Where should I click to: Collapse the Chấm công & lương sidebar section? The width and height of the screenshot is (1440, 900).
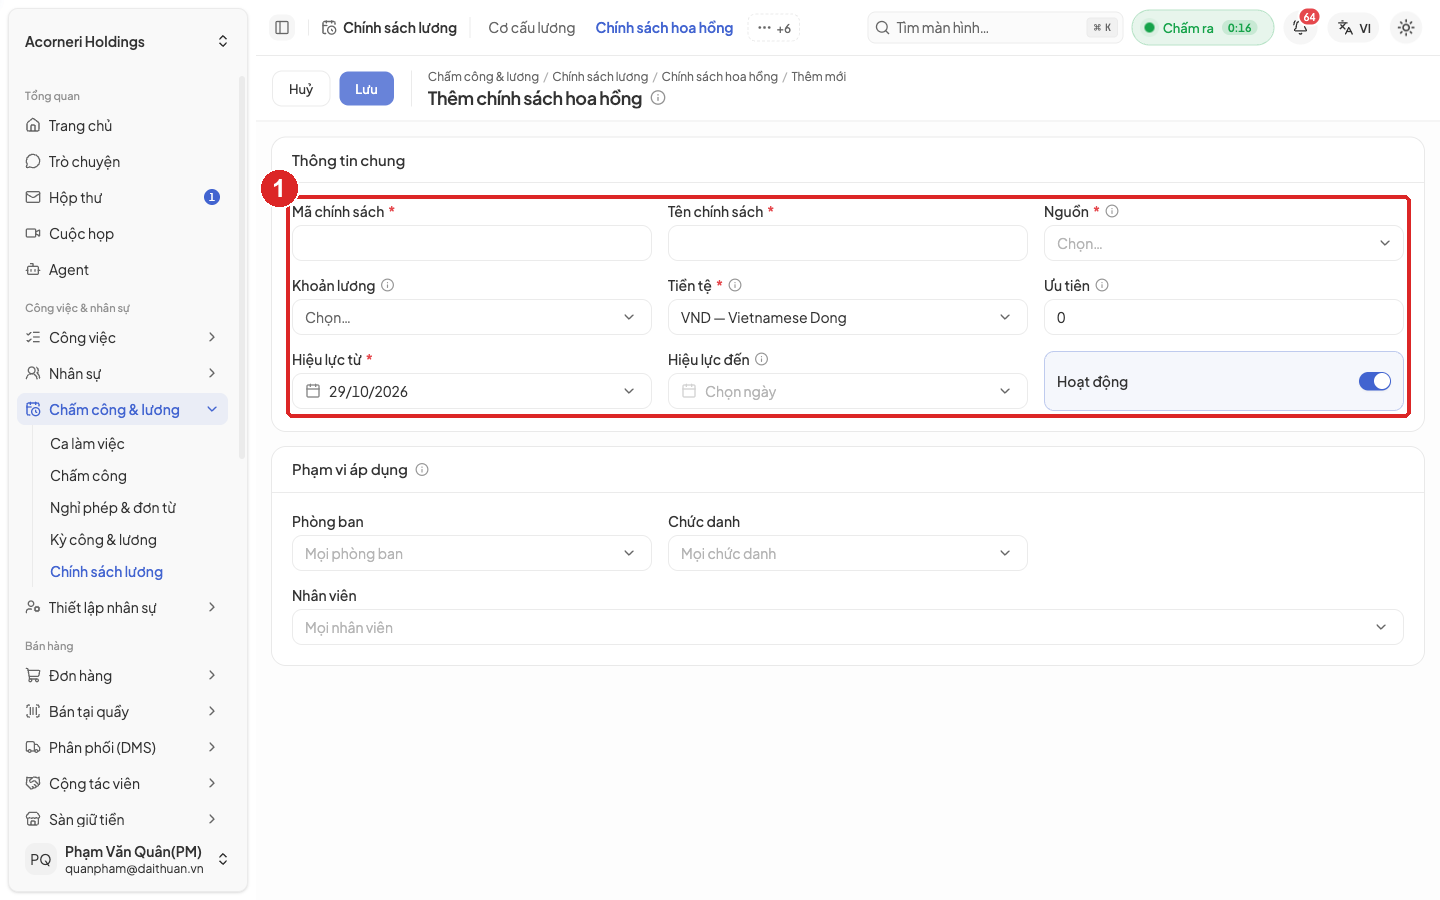pyautogui.click(x=122, y=410)
